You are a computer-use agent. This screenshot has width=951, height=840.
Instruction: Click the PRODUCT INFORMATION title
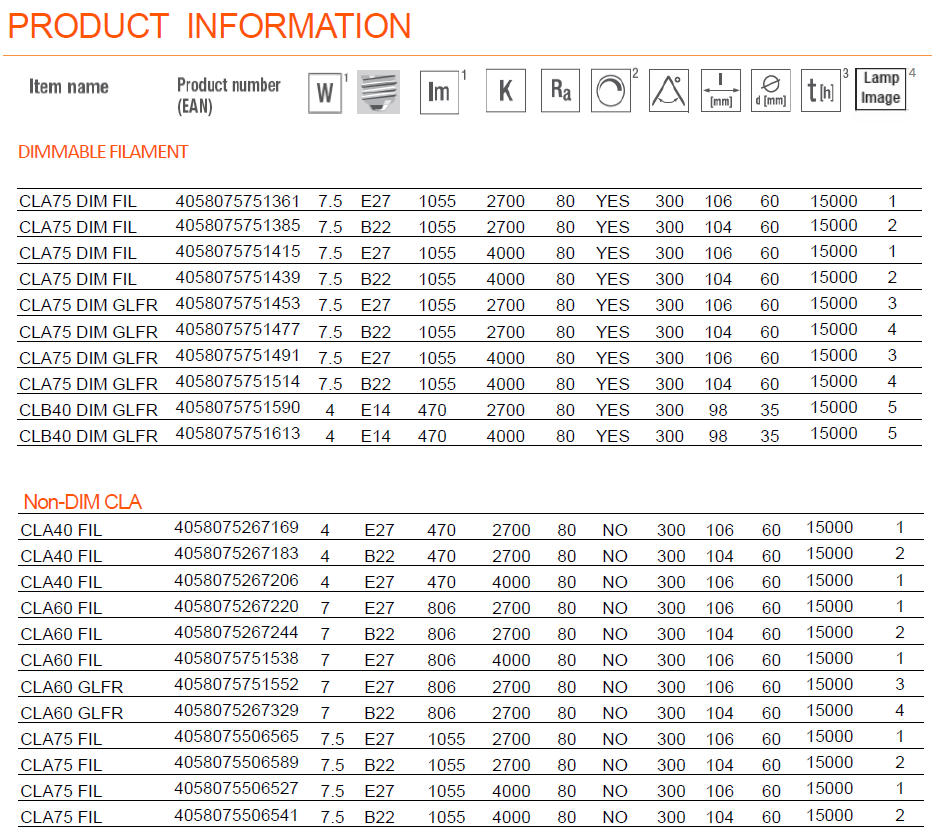[209, 26]
